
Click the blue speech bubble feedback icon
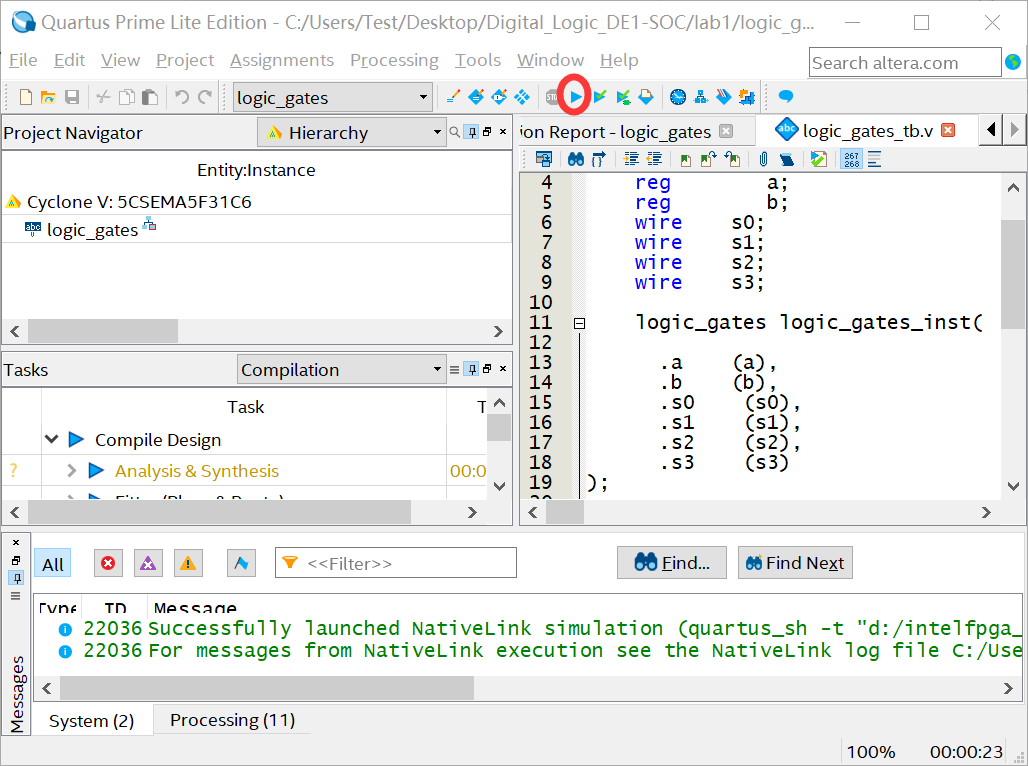[x=785, y=97]
